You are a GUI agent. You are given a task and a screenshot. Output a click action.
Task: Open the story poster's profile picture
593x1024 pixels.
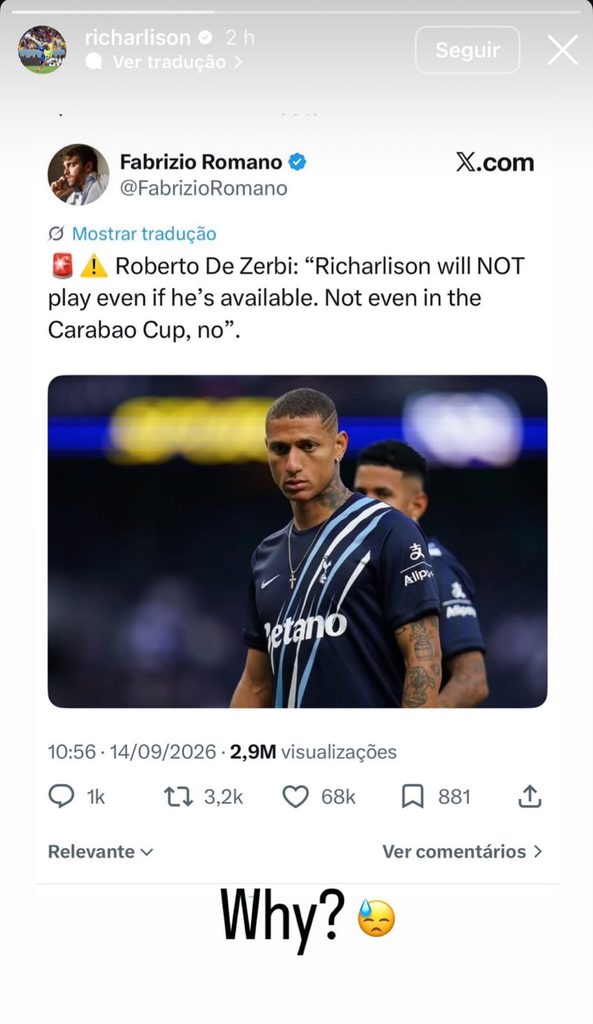click(x=42, y=50)
